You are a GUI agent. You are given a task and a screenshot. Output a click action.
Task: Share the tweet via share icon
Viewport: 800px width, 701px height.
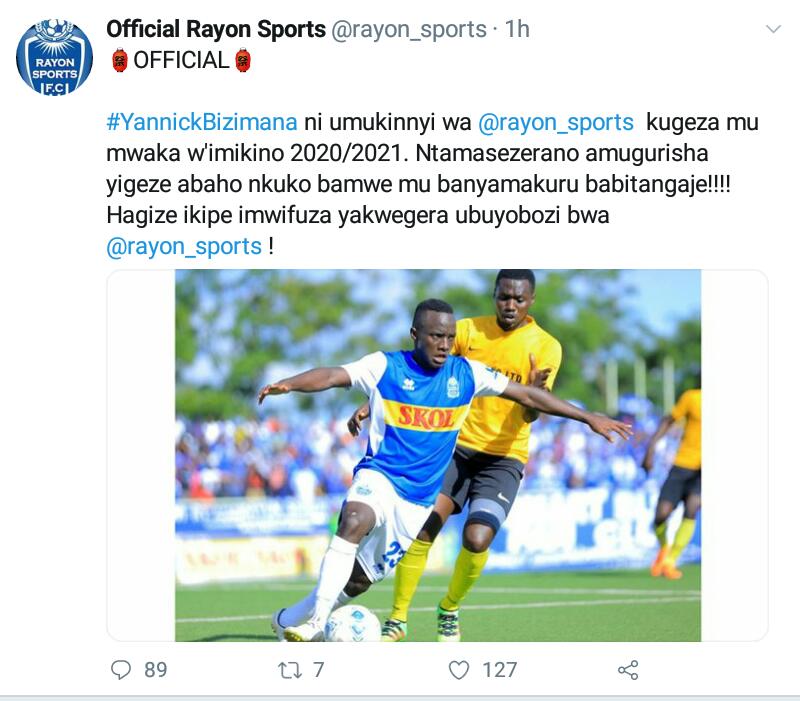tap(628, 670)
